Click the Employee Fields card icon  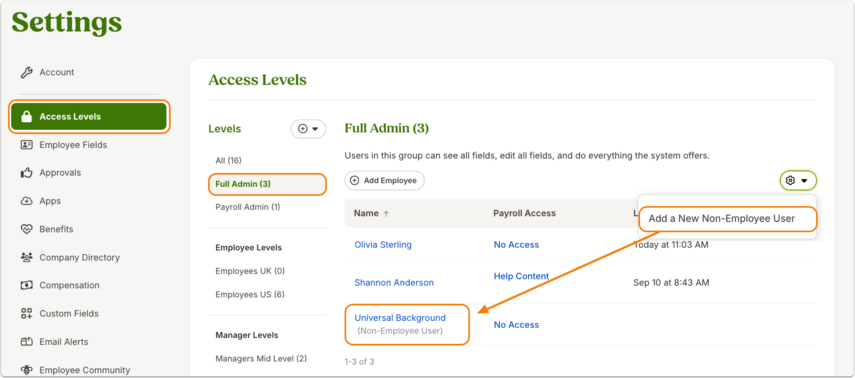click(x=26, y=145)
